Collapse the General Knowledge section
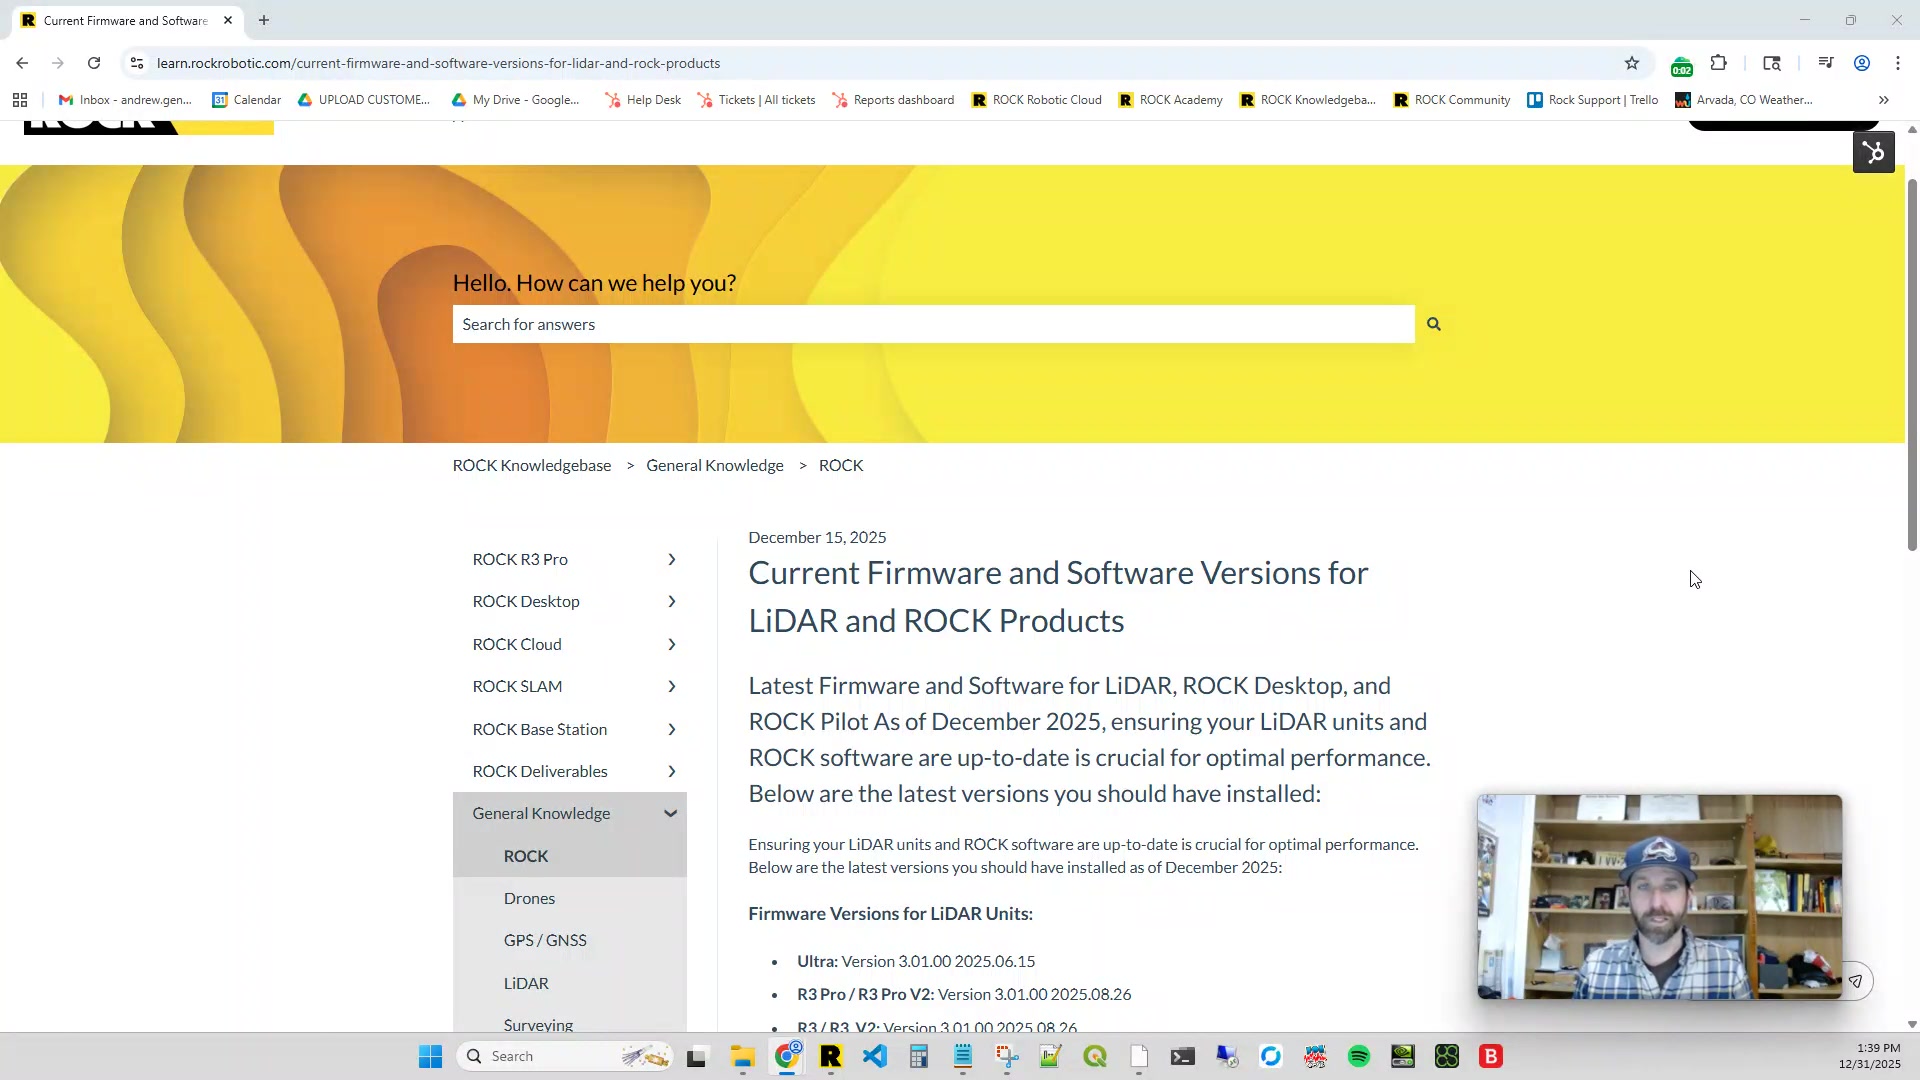Screen dimensions: 1920x1080 pos(670,814)
